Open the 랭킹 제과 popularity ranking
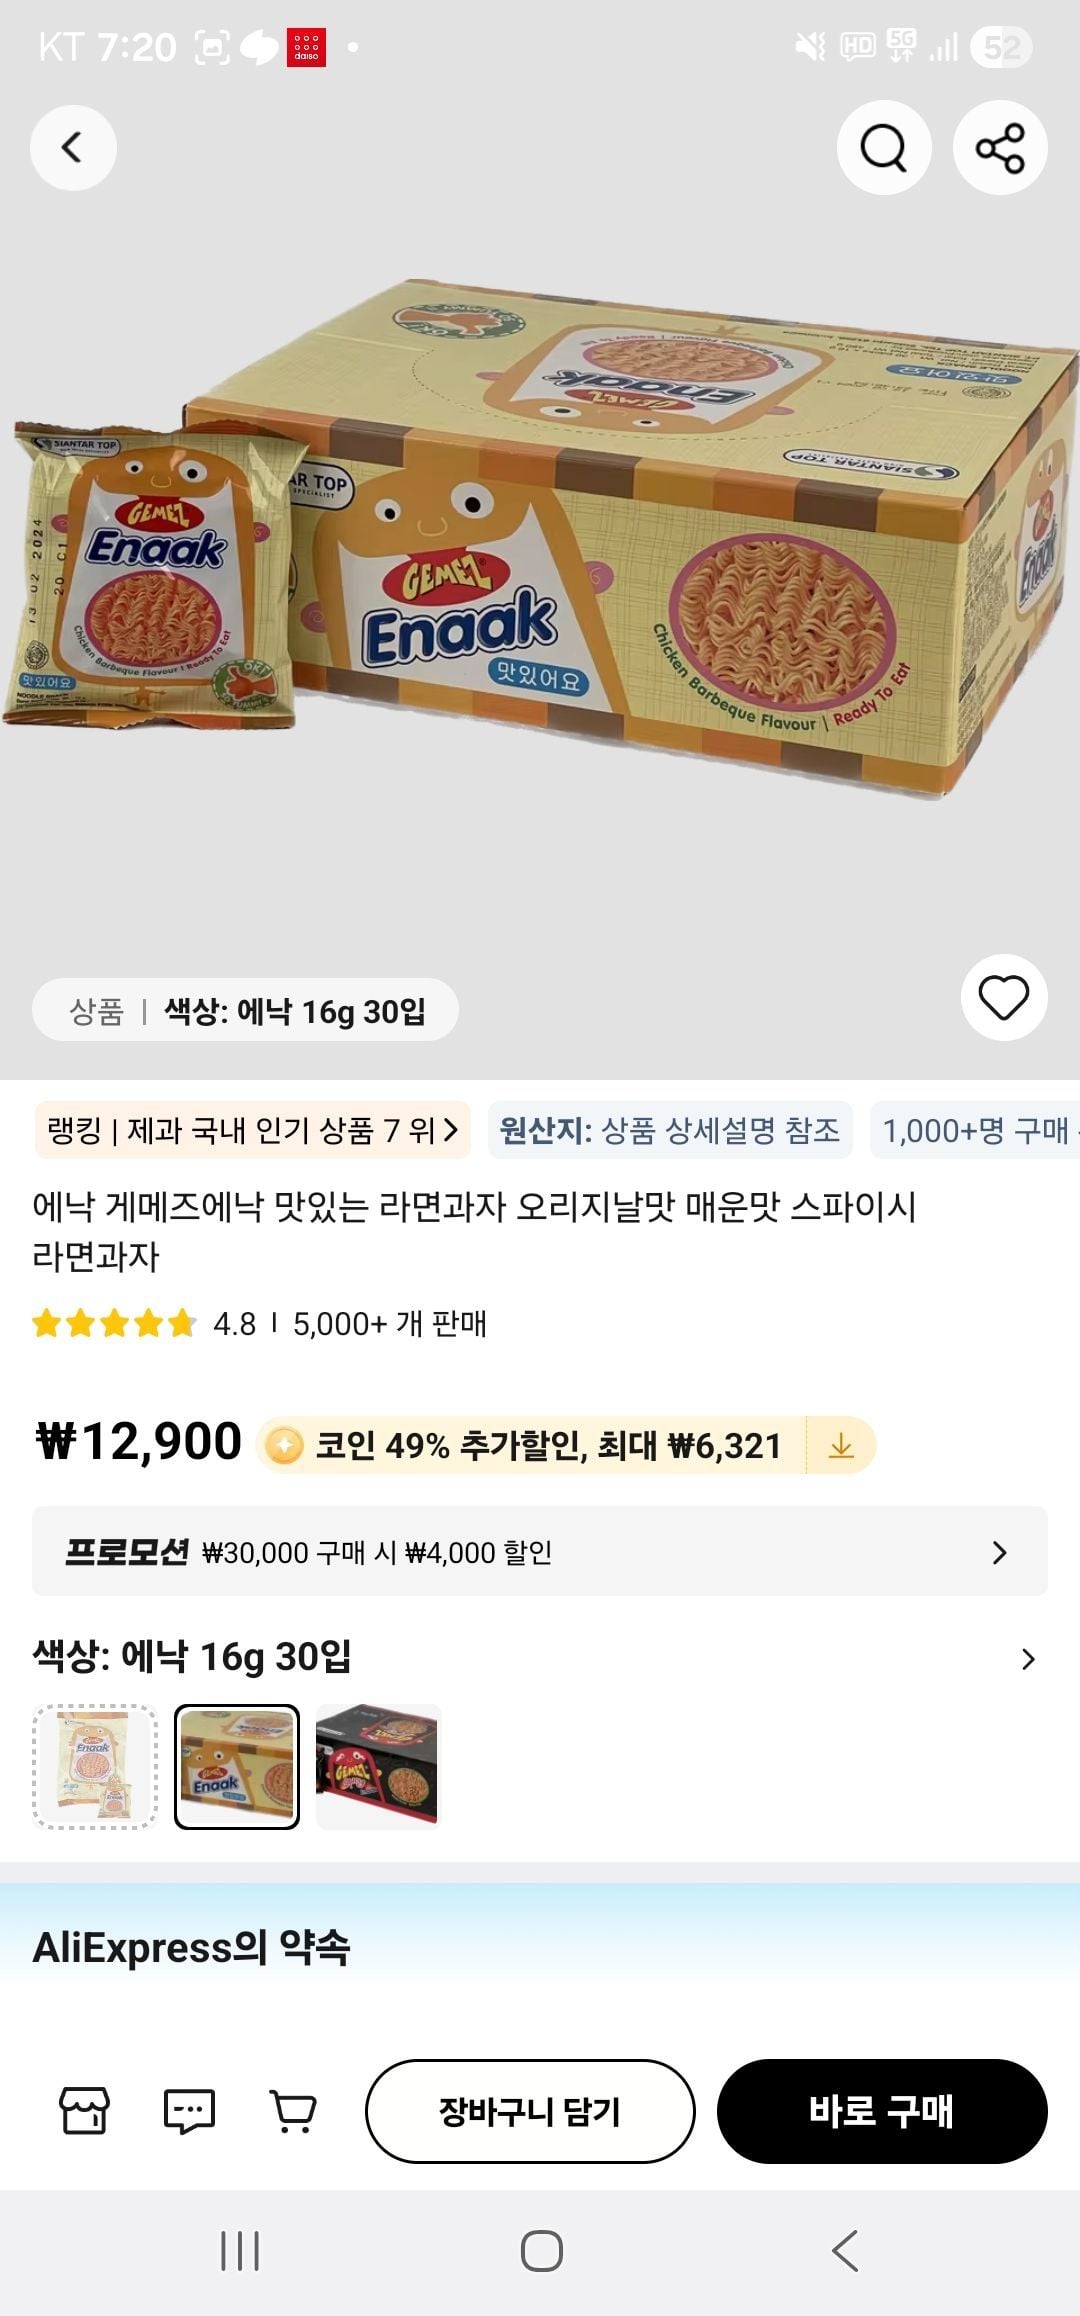The height and width of the screenshot is (2316, 1080). [252, 1131]
